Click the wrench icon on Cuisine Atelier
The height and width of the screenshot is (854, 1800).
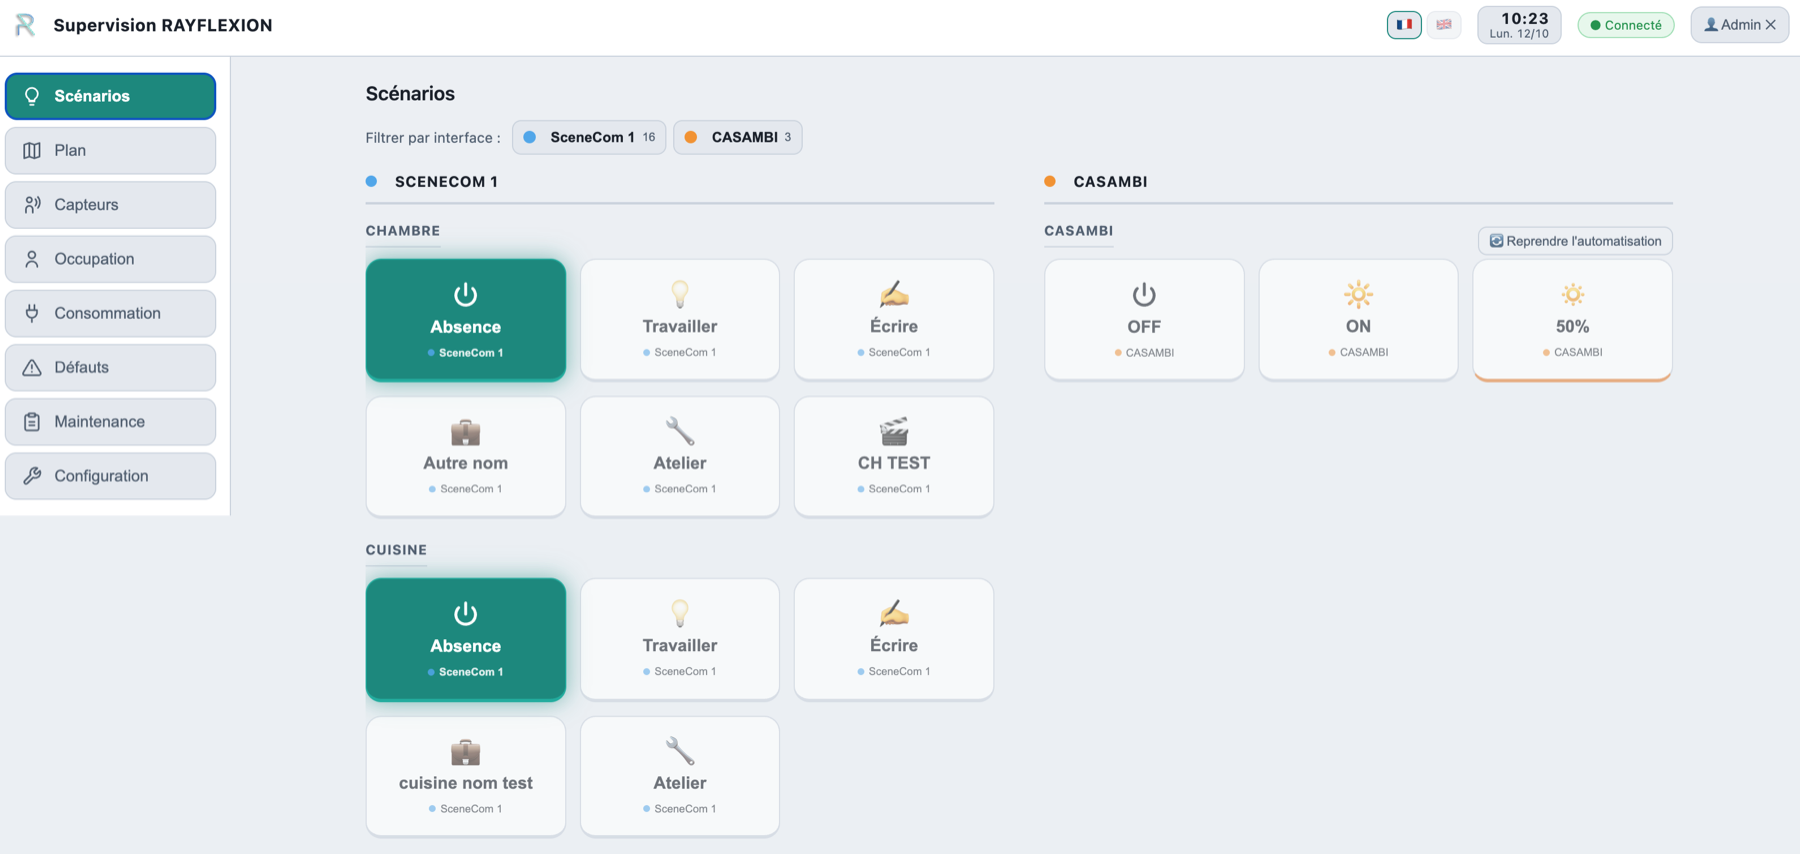680,751
